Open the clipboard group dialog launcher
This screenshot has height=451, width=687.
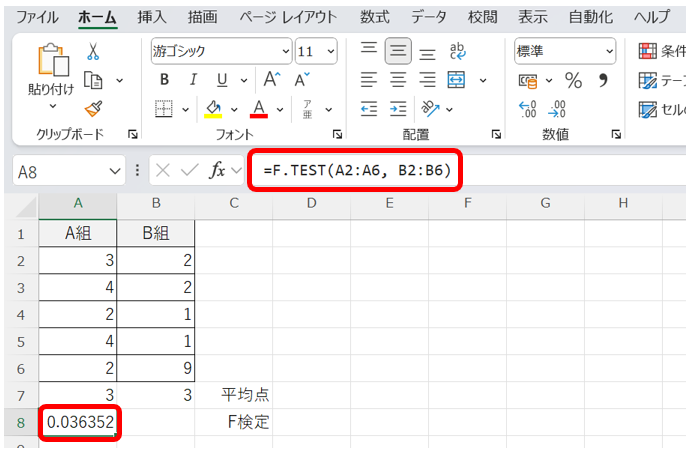133,134
